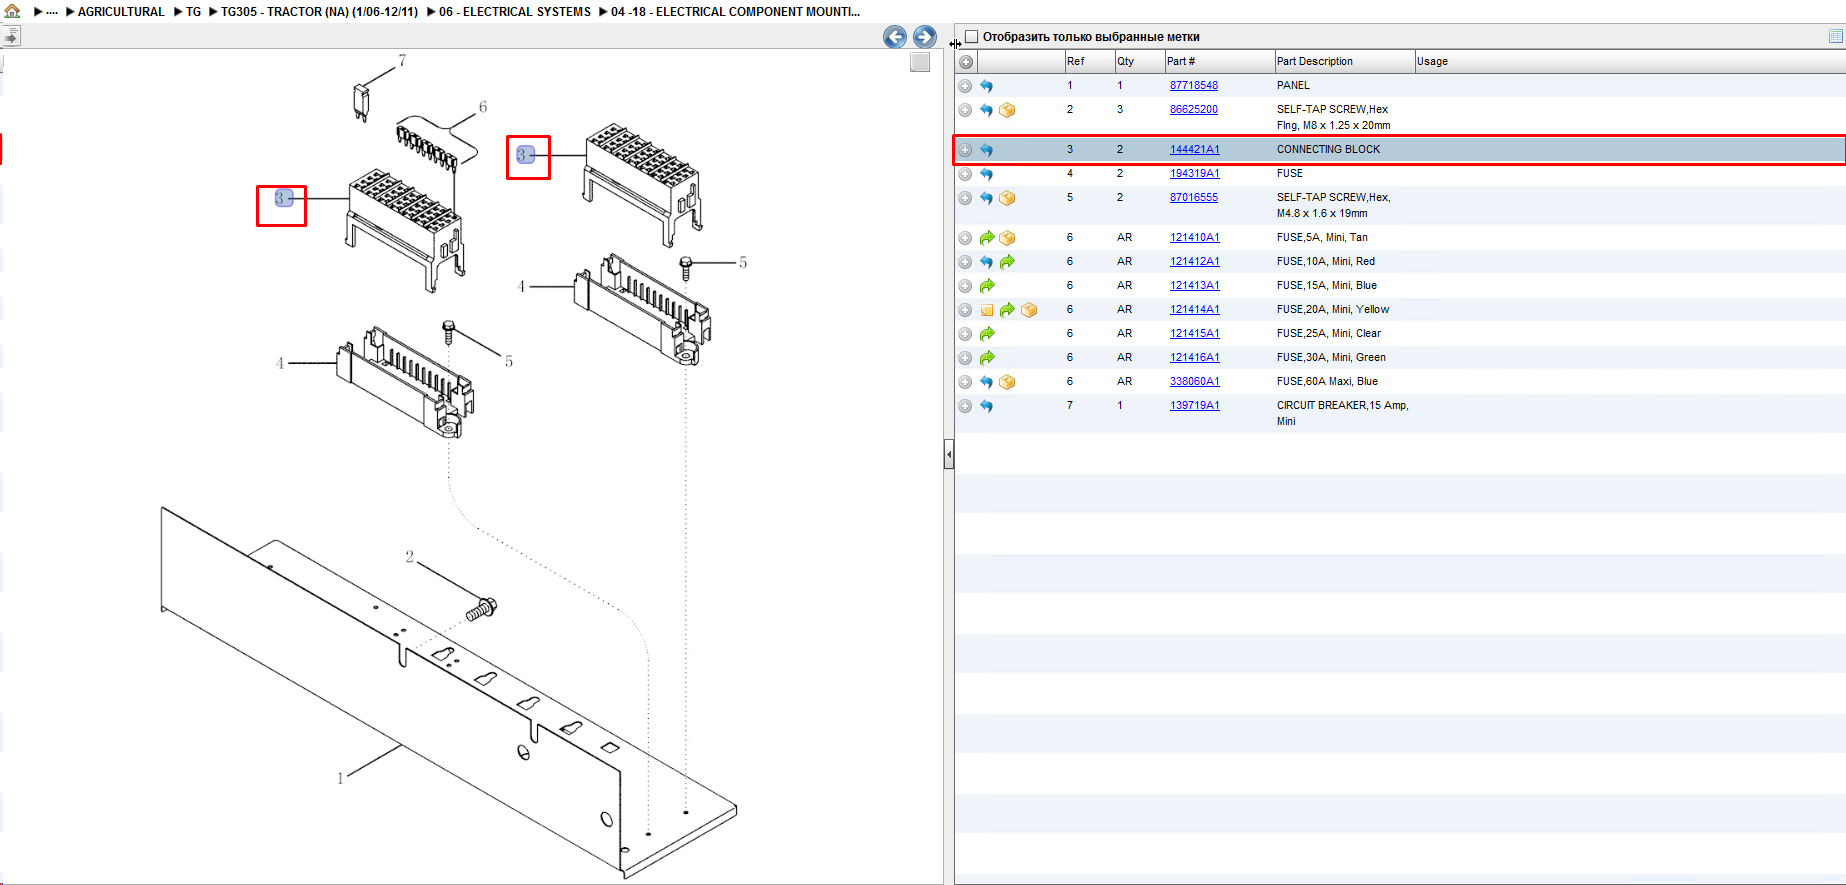
Task: Click the blue arrow for CIRCUIT BREAKER row
Action: [986, 406]
